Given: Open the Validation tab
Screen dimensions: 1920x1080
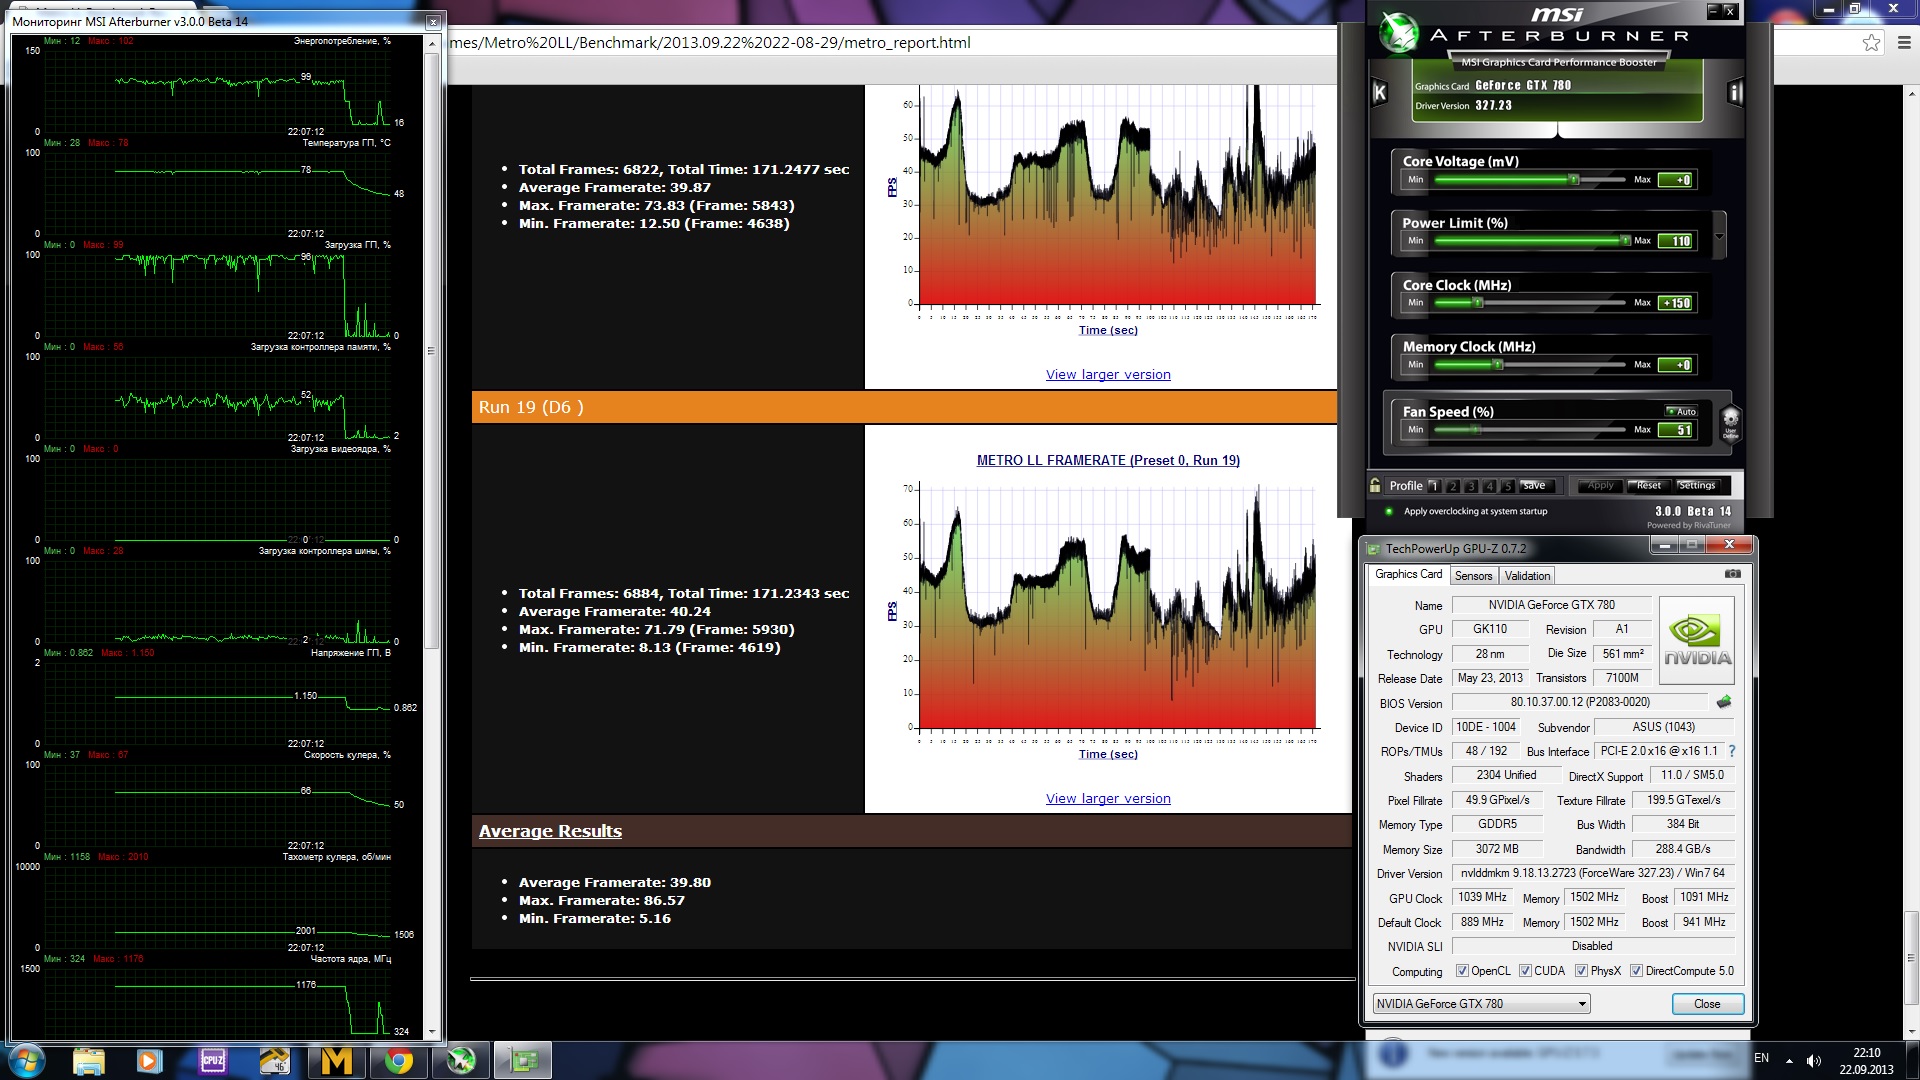Looking at the screenshot, I should click(1527, 576).
